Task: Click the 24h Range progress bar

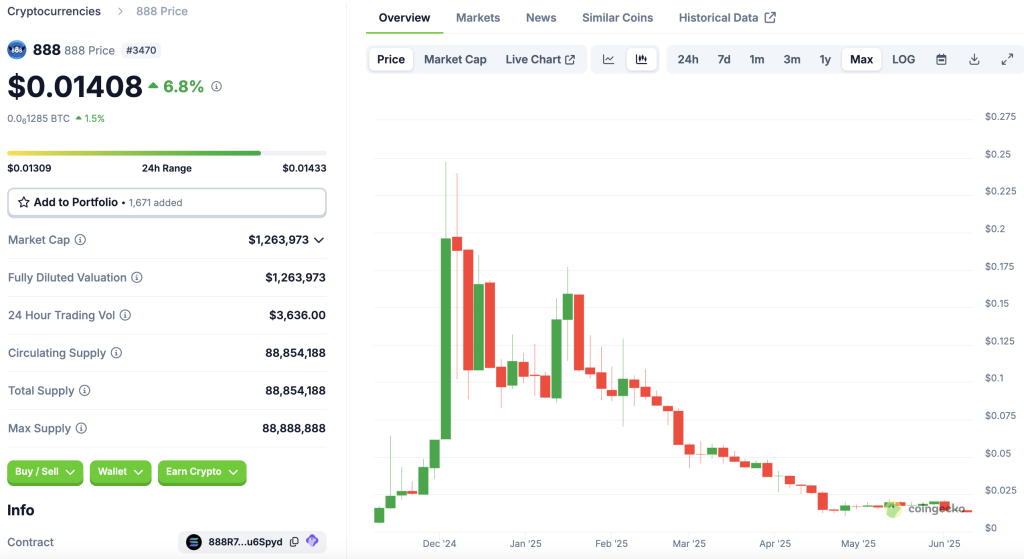Action: (x=167, y=153)
